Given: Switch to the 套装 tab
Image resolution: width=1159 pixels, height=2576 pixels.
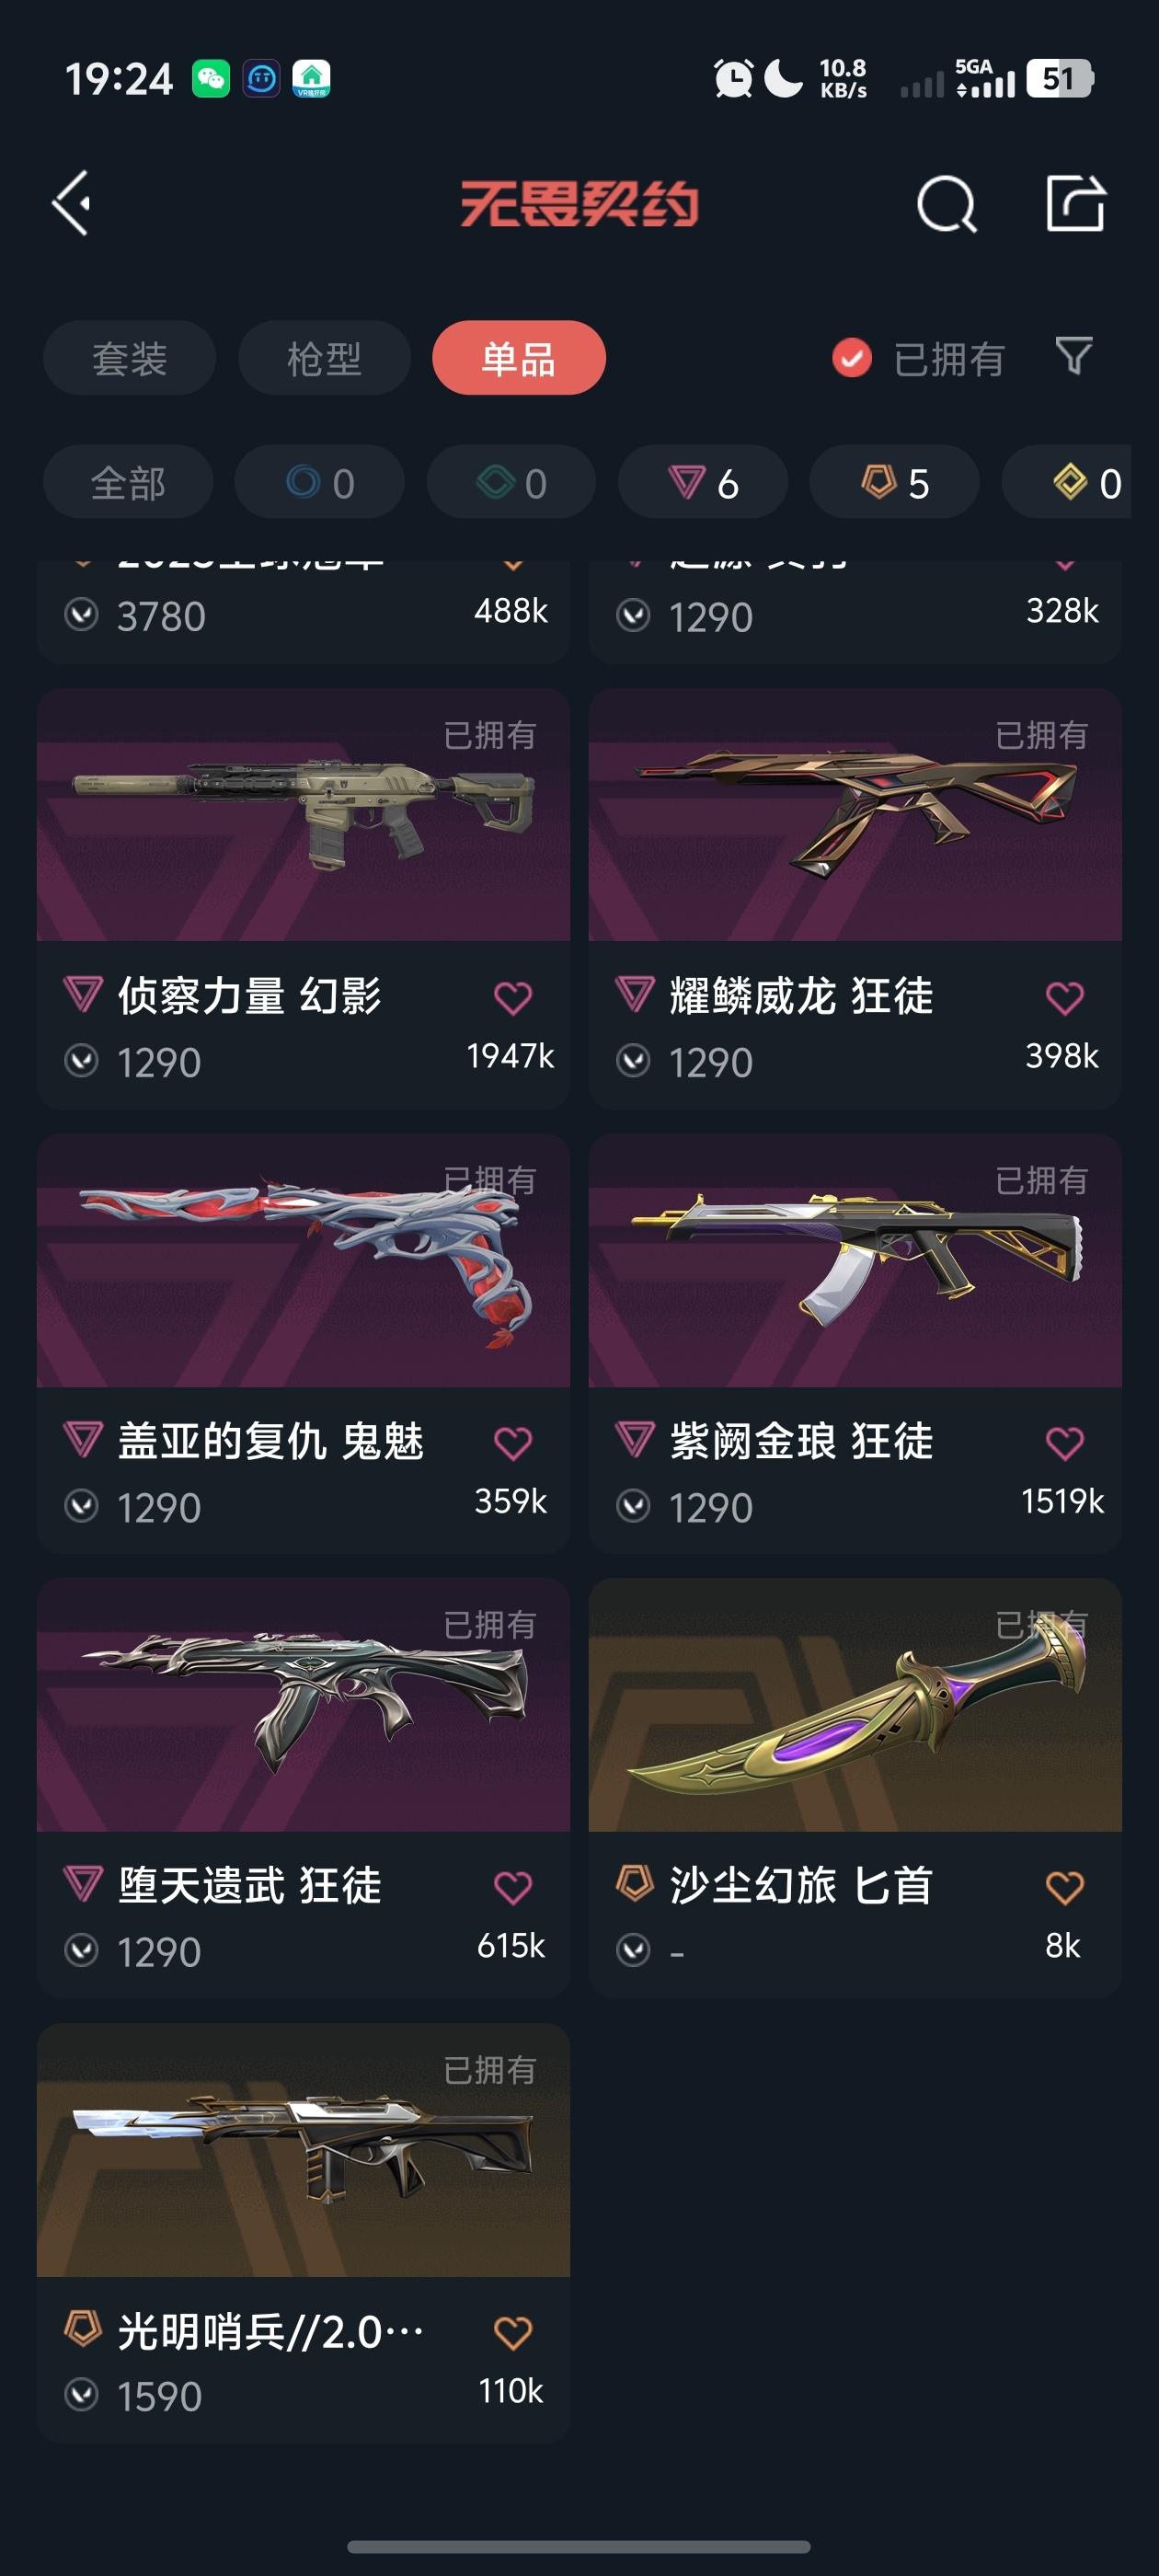Looking at the screenshot, I should pos(129,358).
